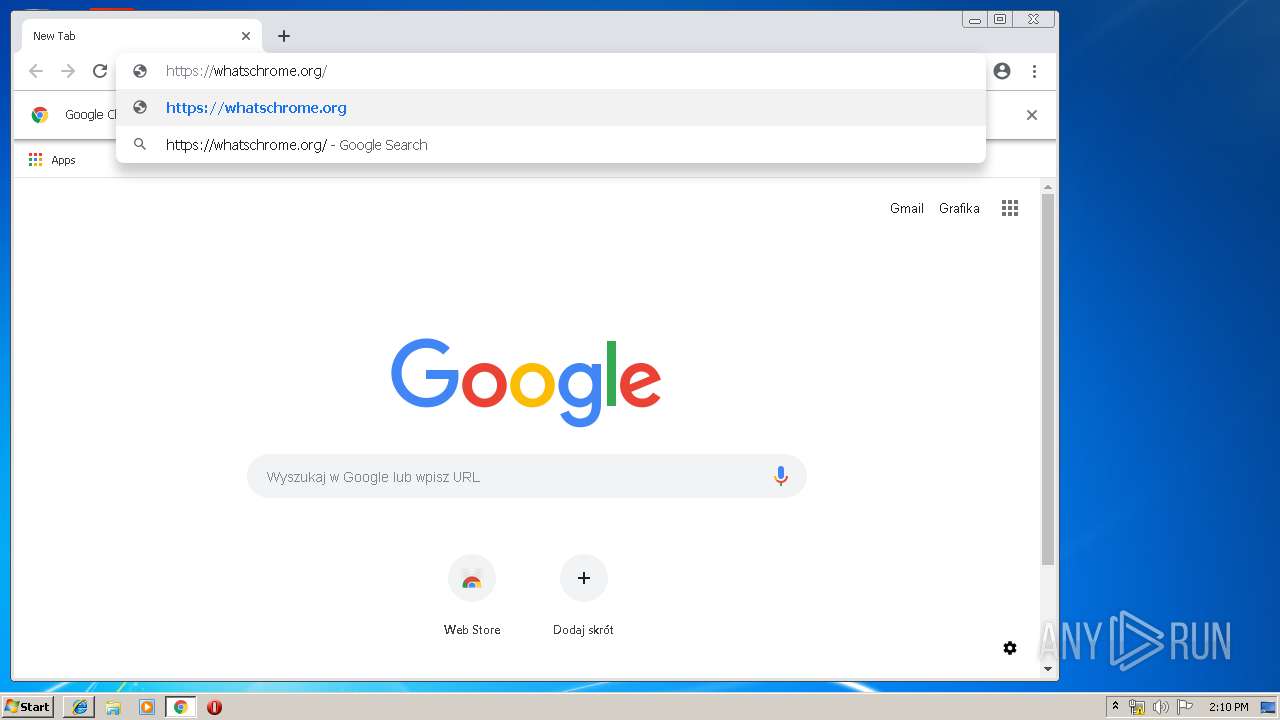
Task: Start voice search with microphone icon
Action: pyautogui.click(x=781, y=477)
